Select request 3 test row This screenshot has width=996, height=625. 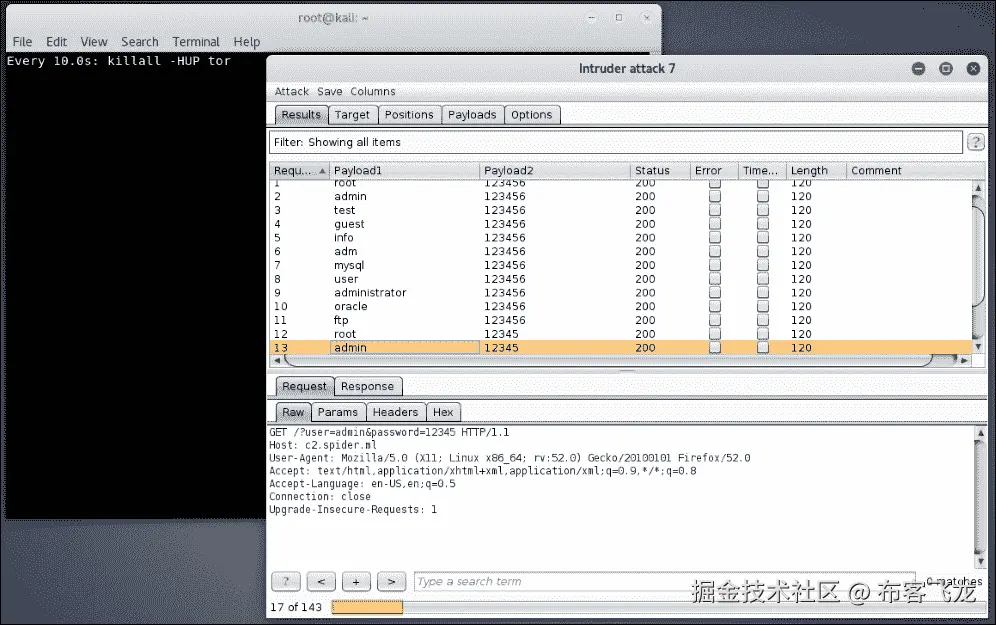click(620, 210)
